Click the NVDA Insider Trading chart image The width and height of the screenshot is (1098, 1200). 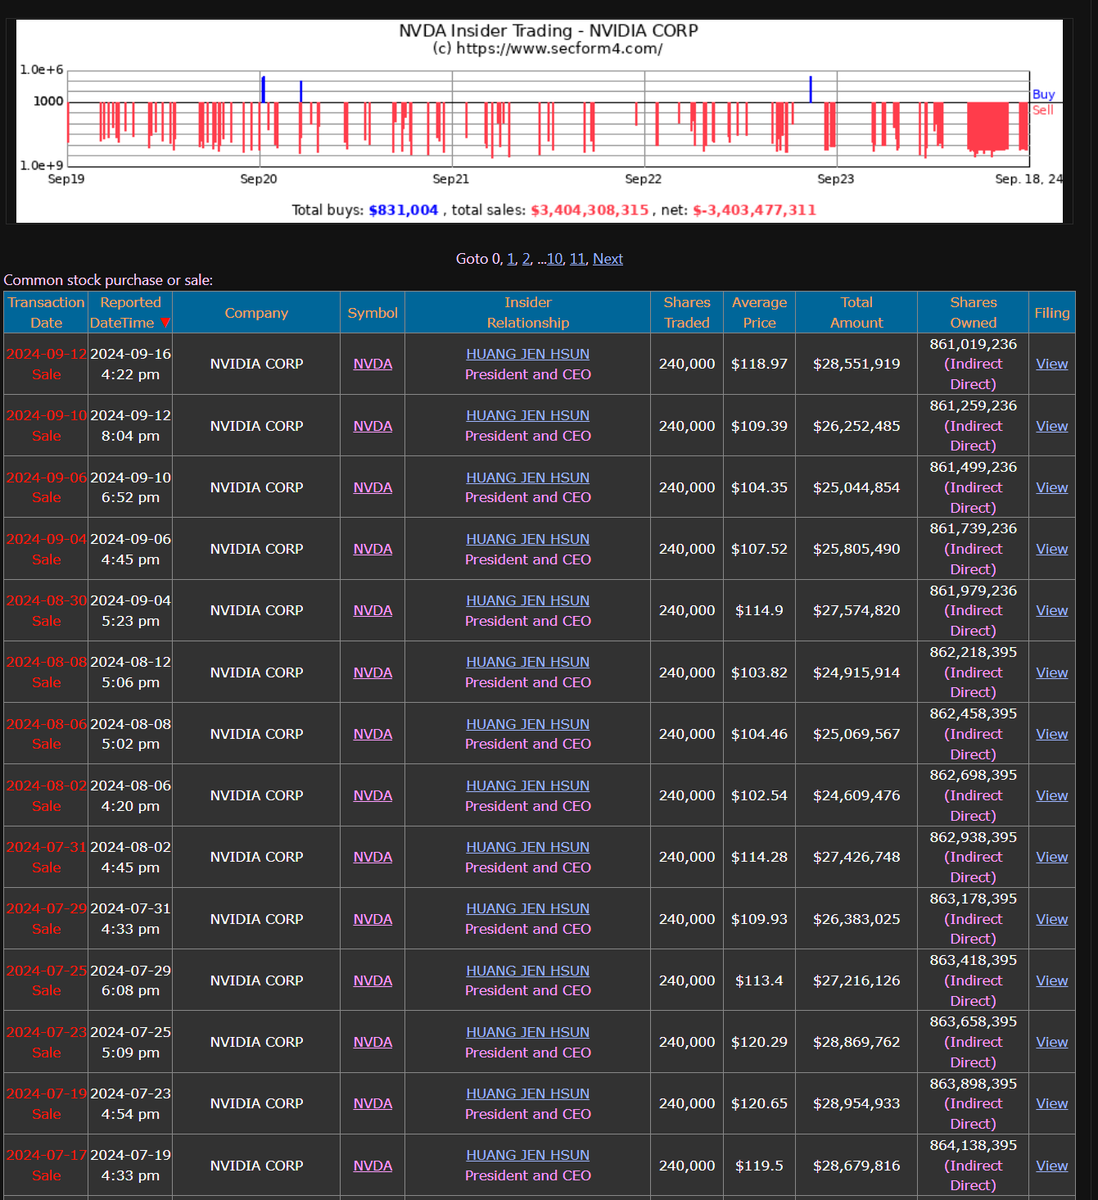tap(540, 121)
